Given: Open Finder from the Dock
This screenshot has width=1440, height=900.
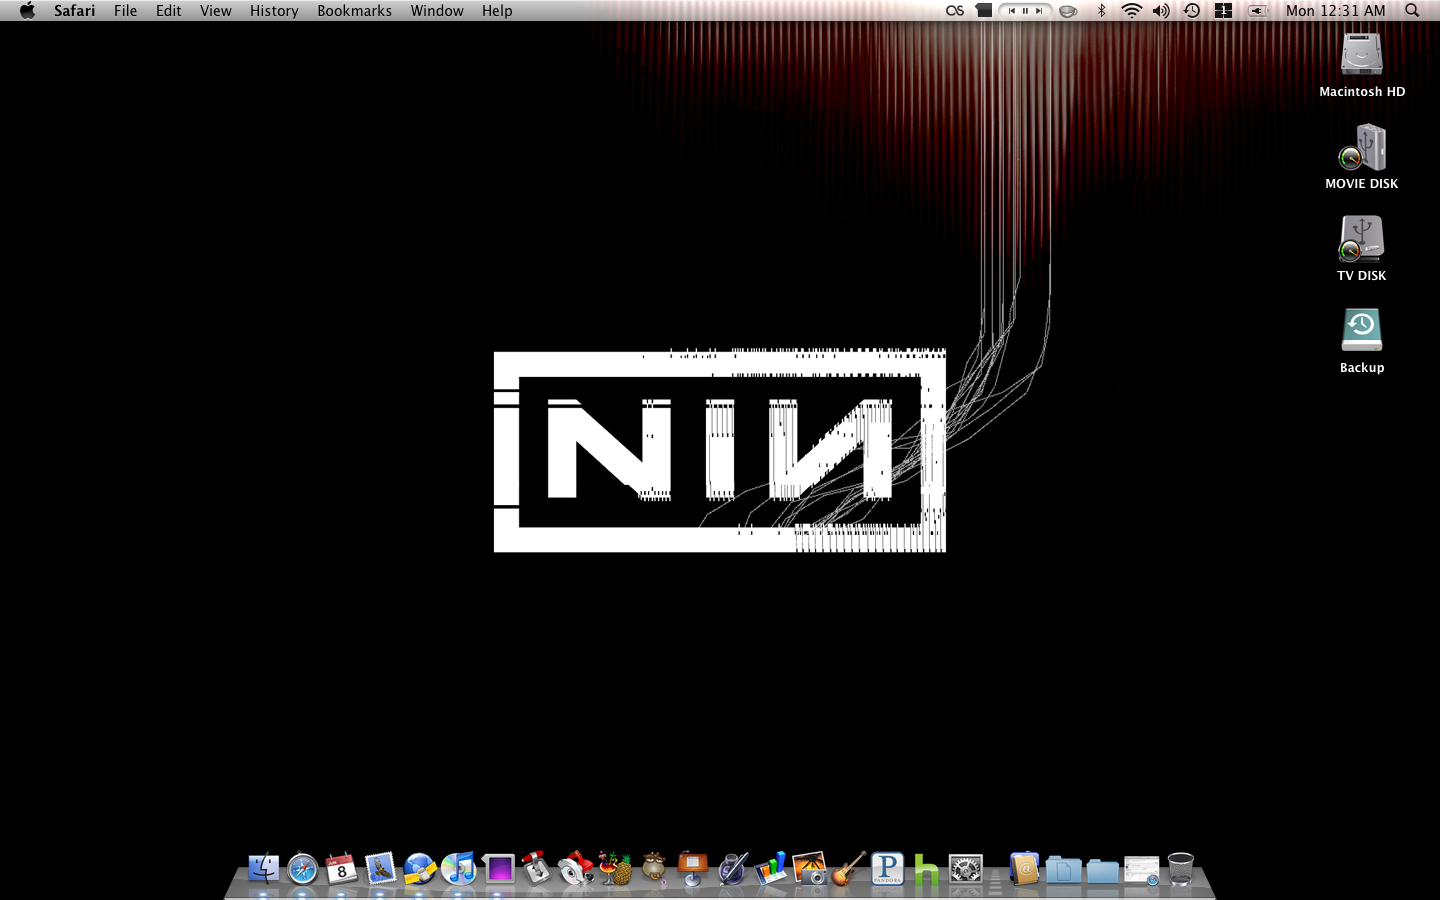Looking at the screenshot, I should [264, 868].
